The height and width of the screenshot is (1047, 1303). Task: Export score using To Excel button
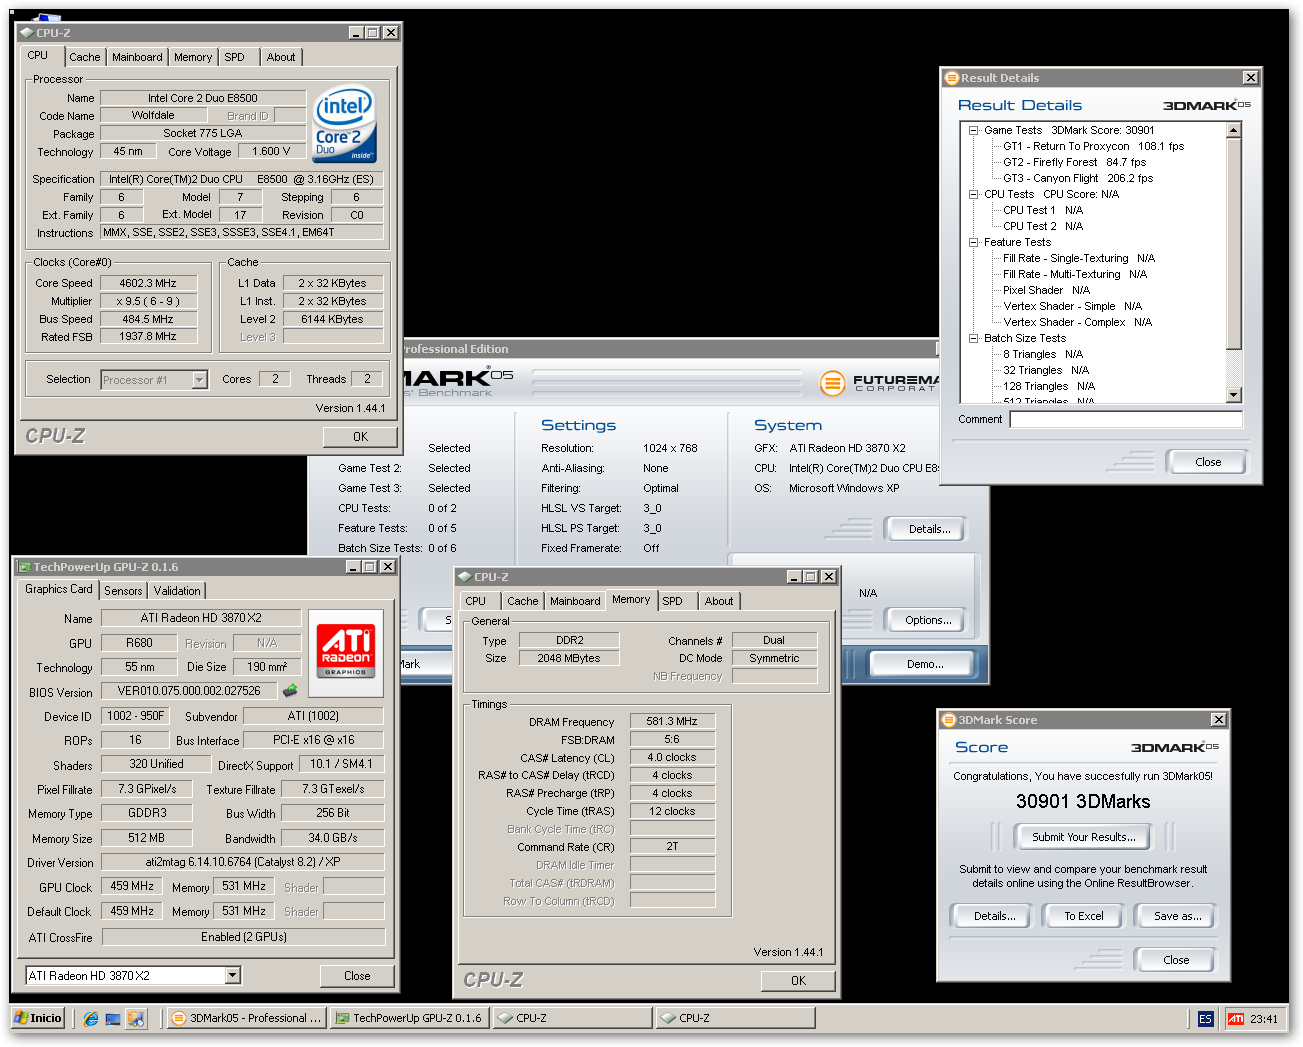pyautogui.click(x=1084, y=916)
